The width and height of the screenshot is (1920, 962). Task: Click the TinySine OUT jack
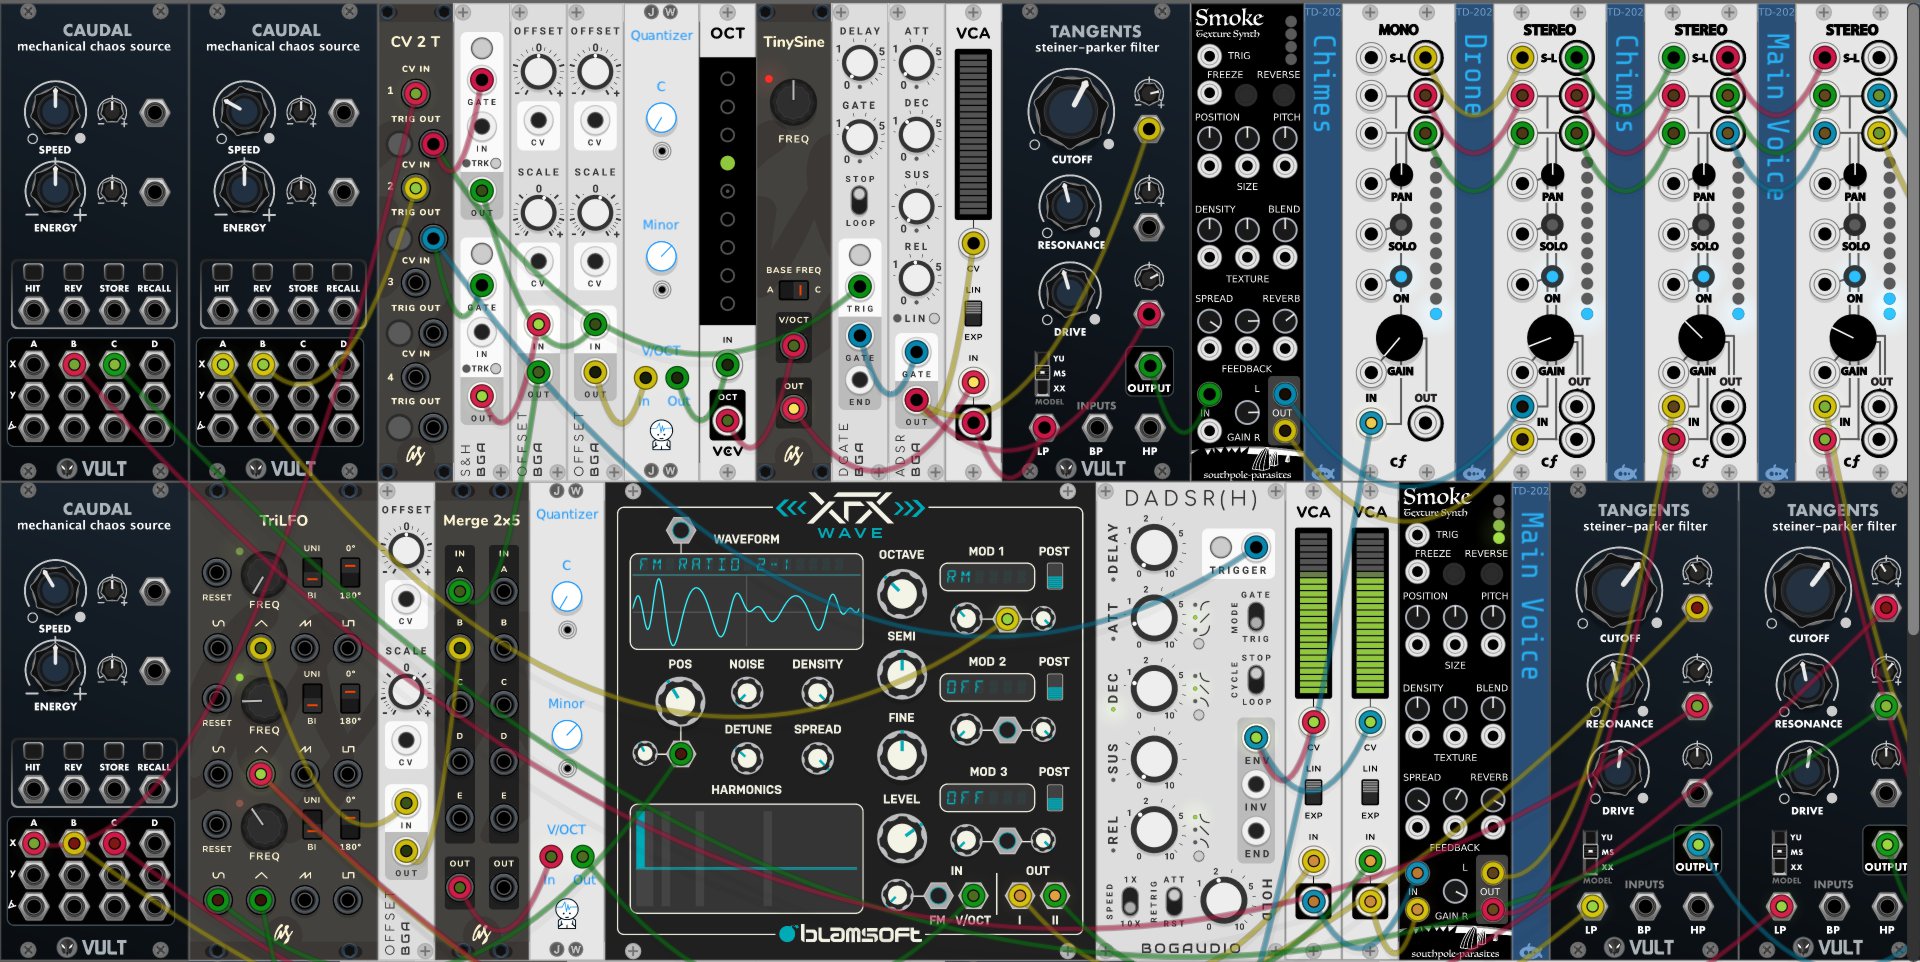pos(793,408)
